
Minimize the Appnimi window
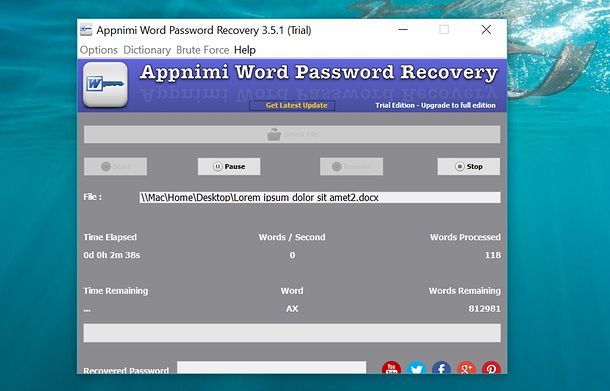pyautogui.click(x=403, y=30)
